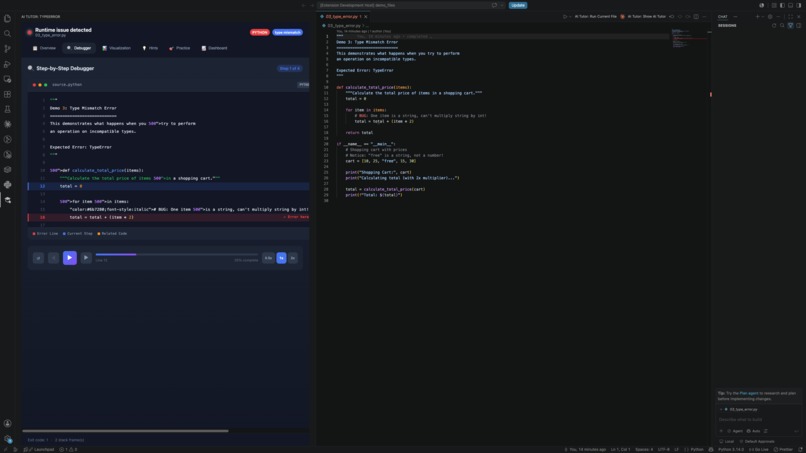This screenshot has height=453, width=806.
Task: Filter chat sessions
Action: (790, 25)
